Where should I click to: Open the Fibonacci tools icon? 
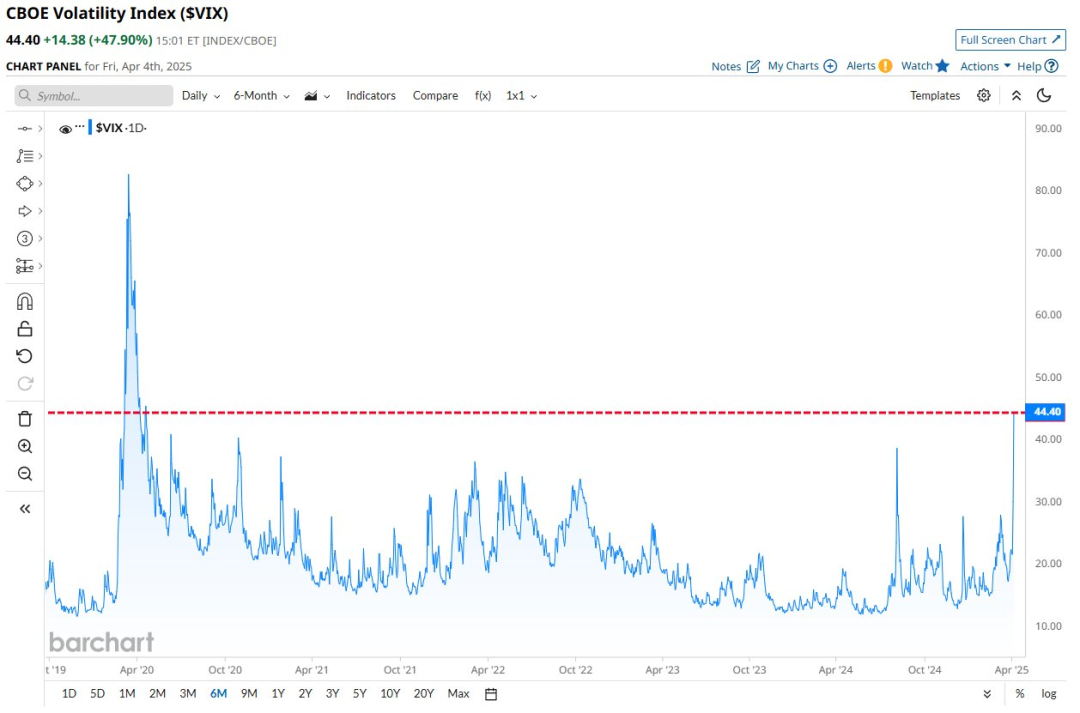[x=24, y=156]
